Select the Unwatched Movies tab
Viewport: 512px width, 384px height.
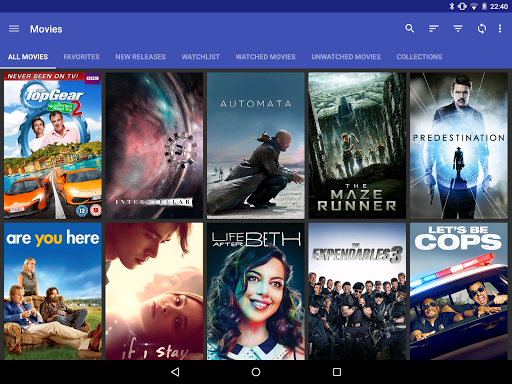346,57
